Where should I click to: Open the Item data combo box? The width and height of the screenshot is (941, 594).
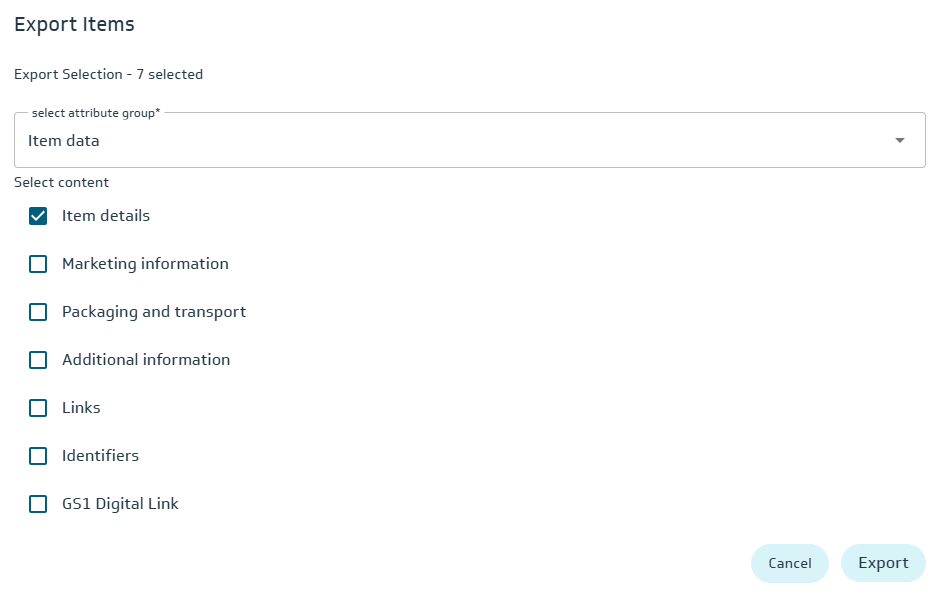[x=450, y=141]
